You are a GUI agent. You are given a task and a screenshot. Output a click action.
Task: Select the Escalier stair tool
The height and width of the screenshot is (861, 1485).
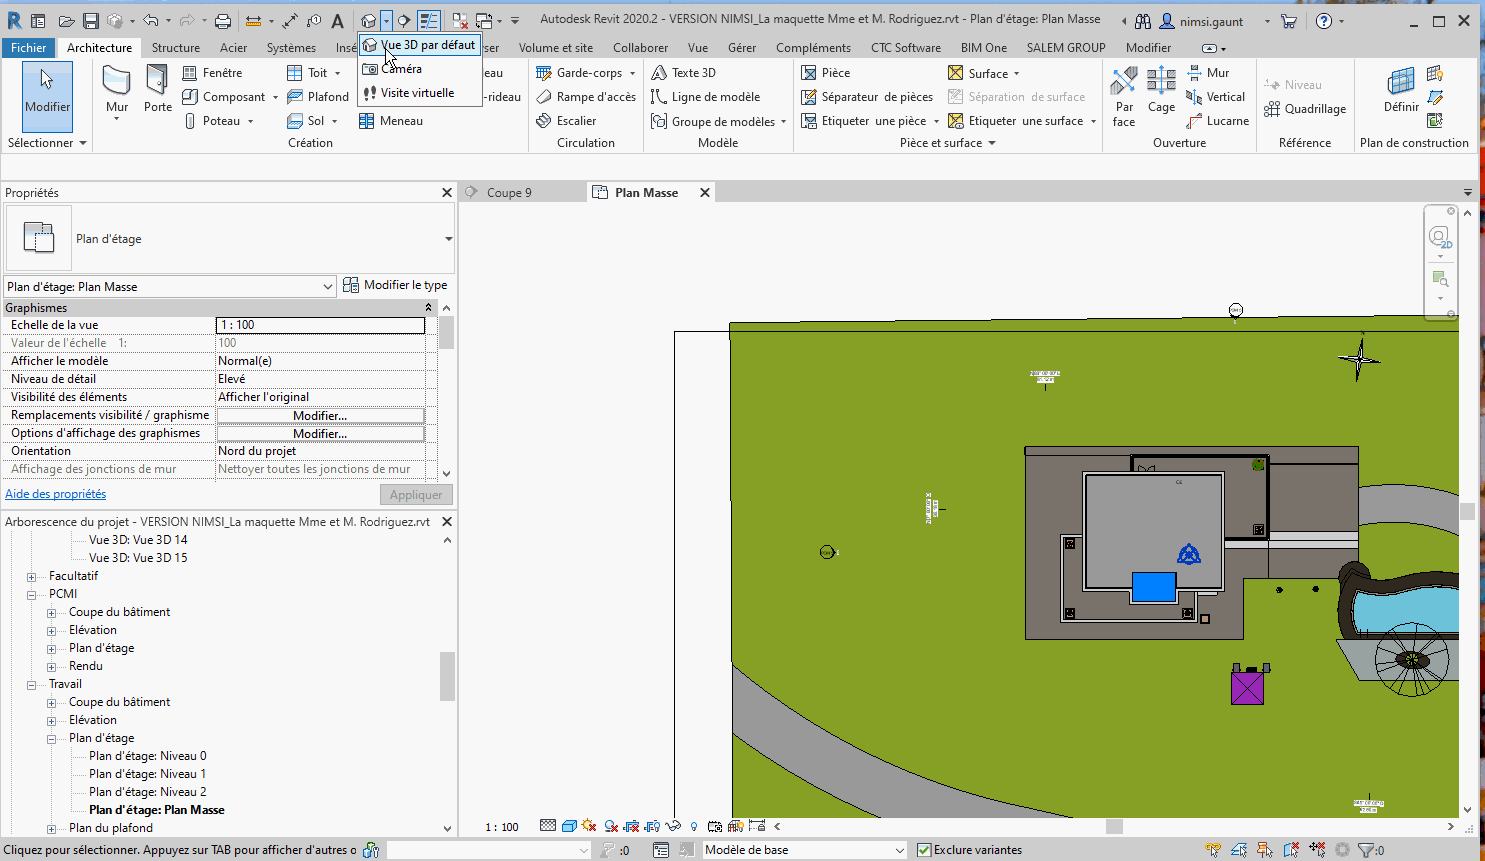(x=566, y=121)
